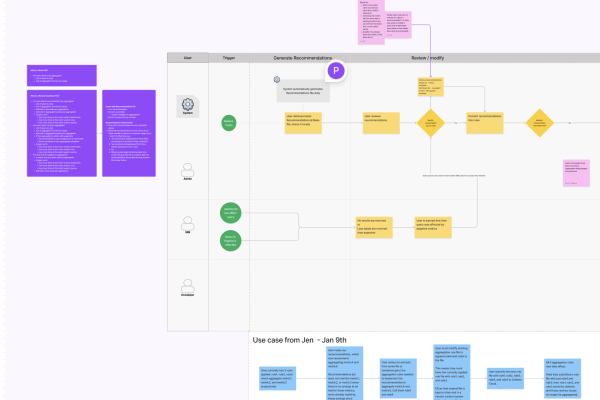Select the second yellow diamond on the right

(541, 123)
